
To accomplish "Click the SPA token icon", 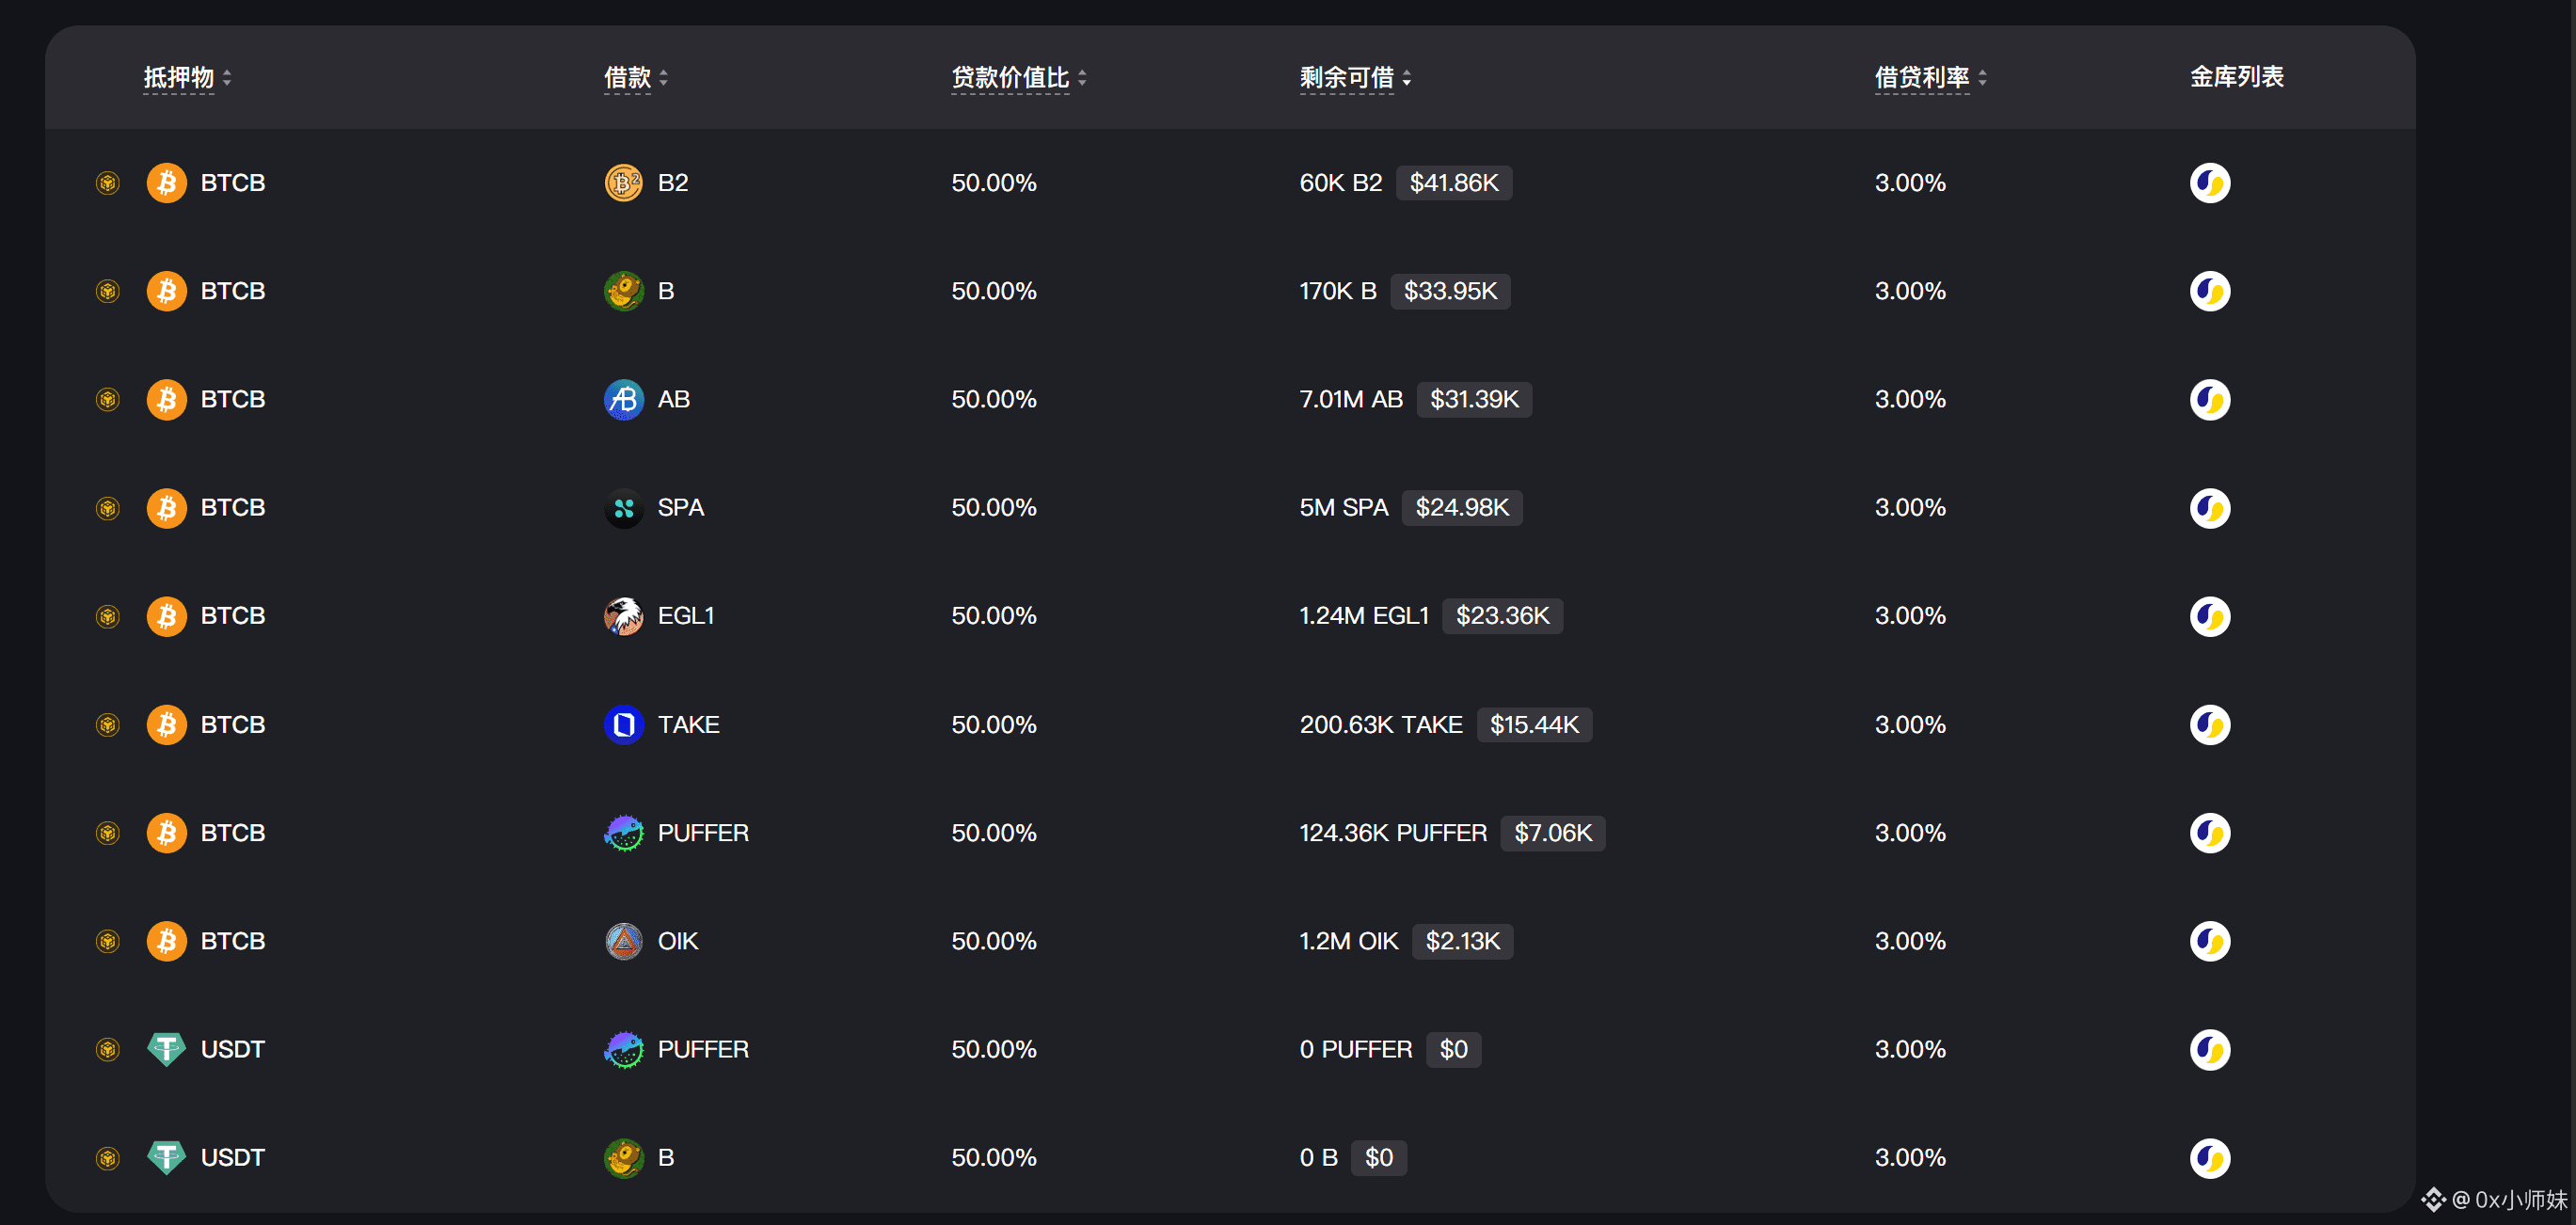I will [x=623, y=508].
